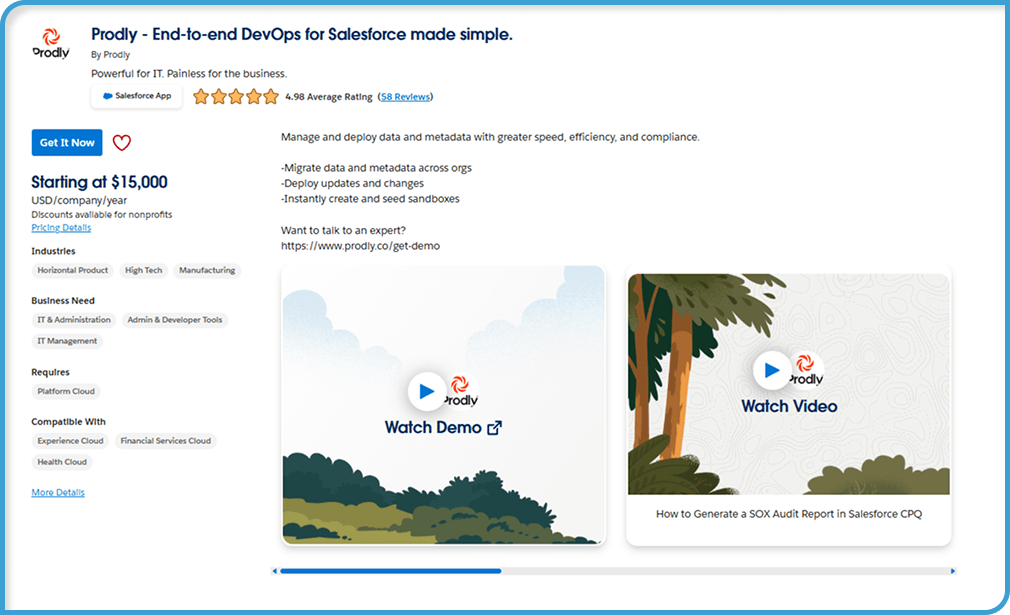Click the 'By Prodly' publisher text

110,55
